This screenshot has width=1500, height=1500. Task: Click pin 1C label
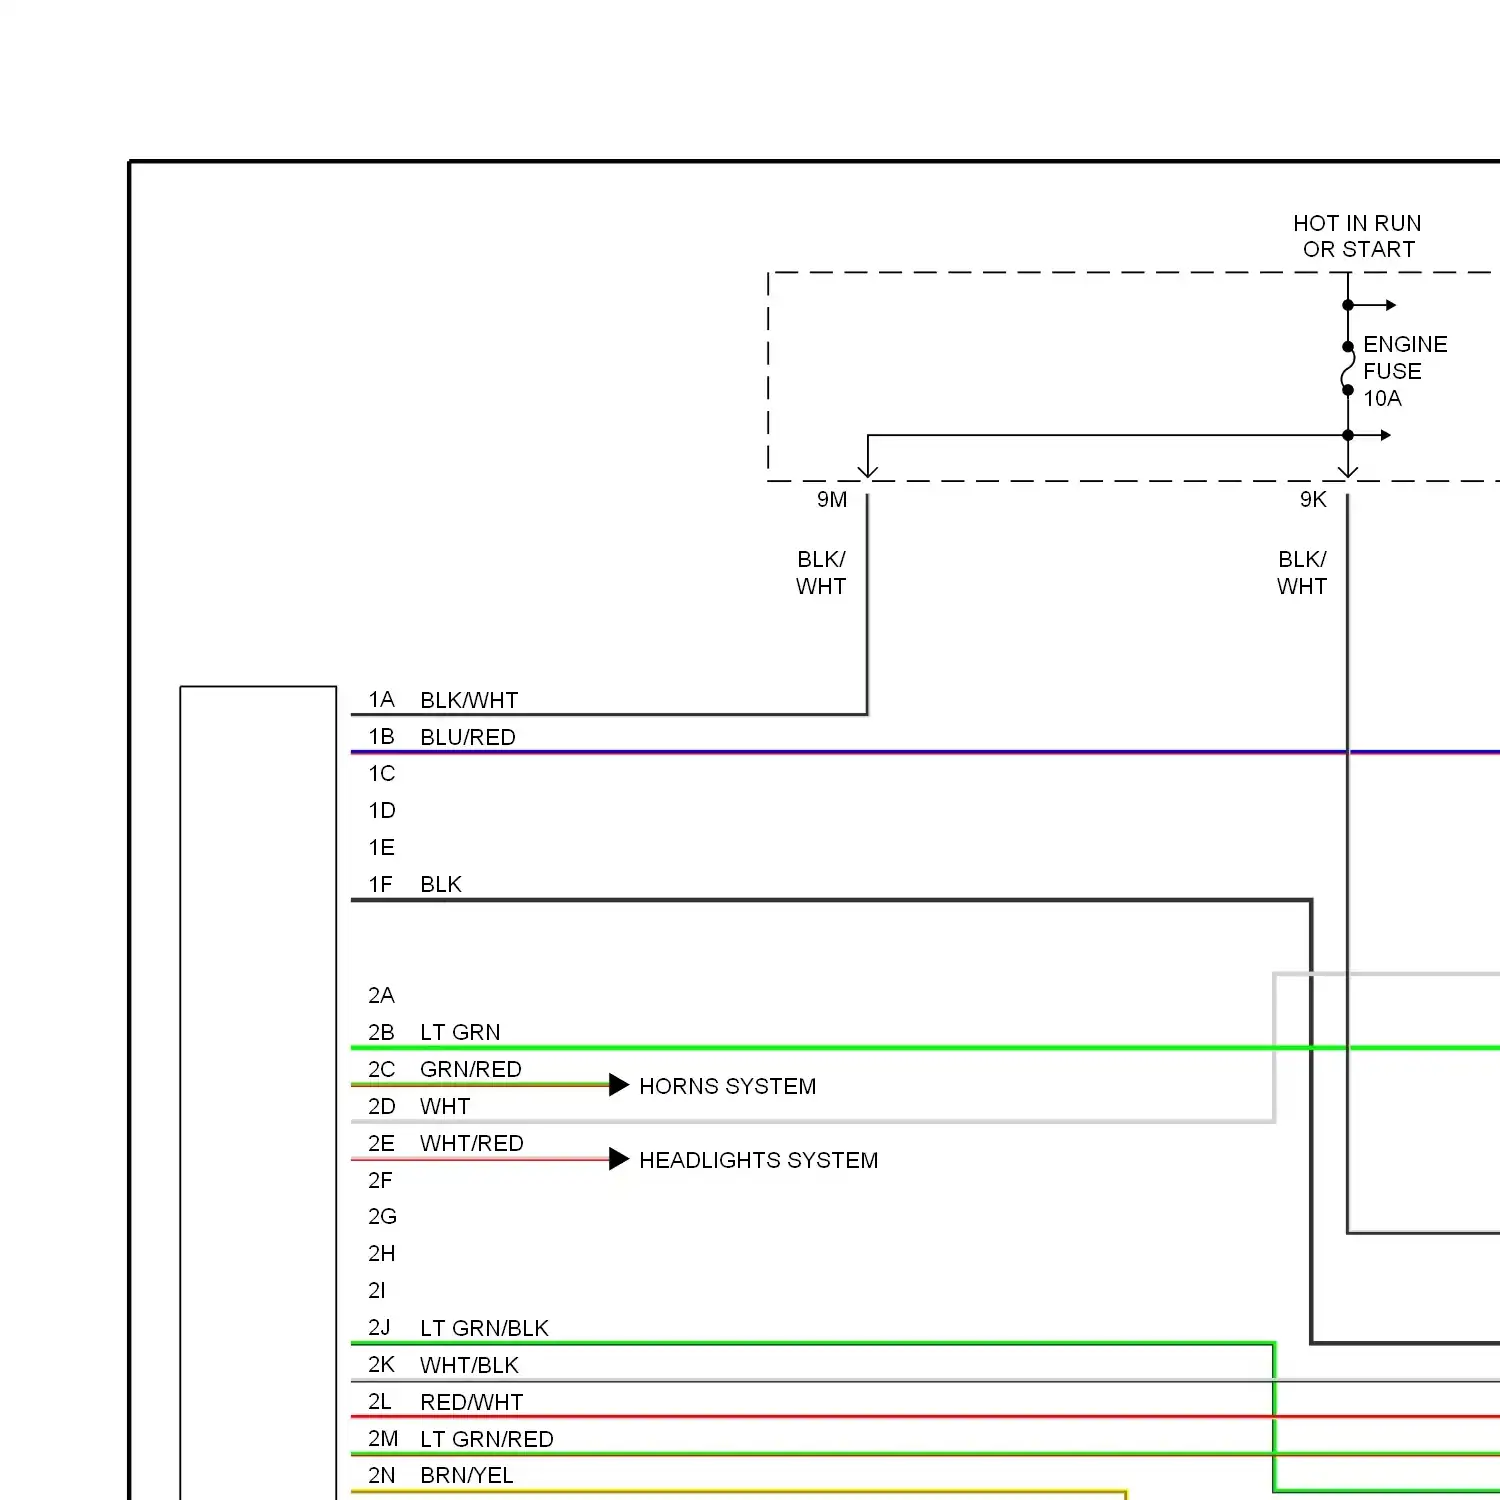[381, 774]
